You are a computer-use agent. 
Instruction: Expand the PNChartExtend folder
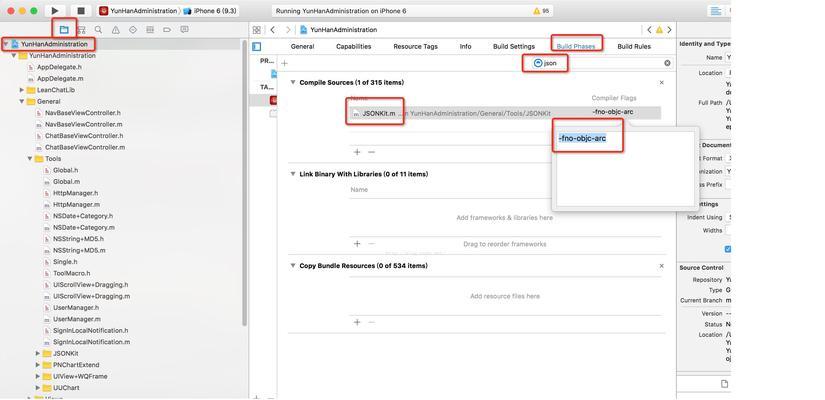click(38, 365)
